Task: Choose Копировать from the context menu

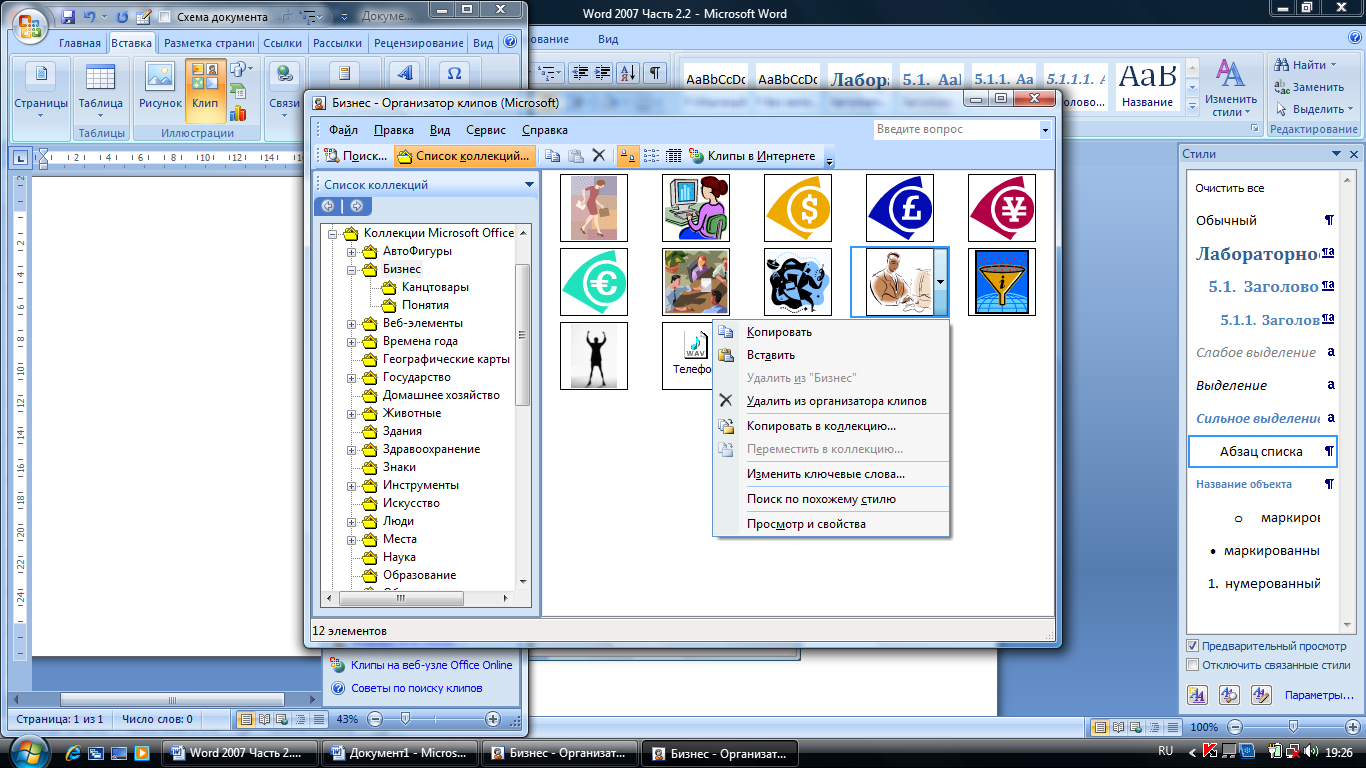Action: coord(831,332)
